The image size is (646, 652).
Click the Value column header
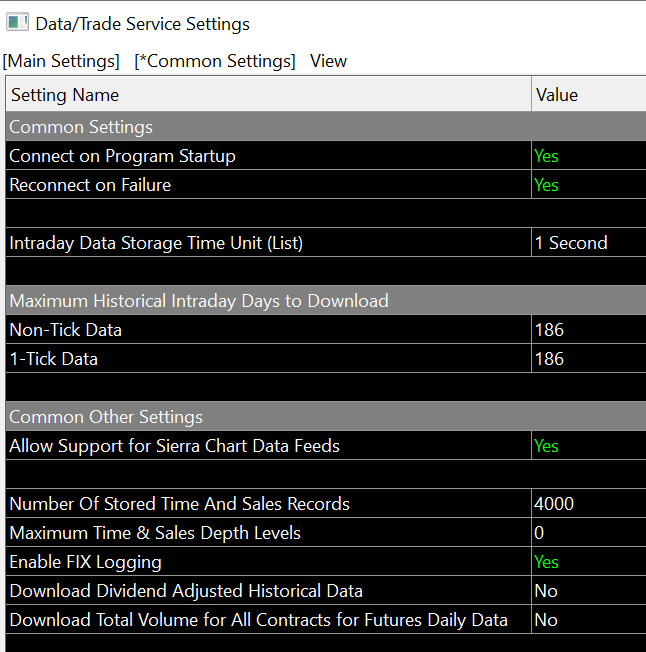coord(589,95)
